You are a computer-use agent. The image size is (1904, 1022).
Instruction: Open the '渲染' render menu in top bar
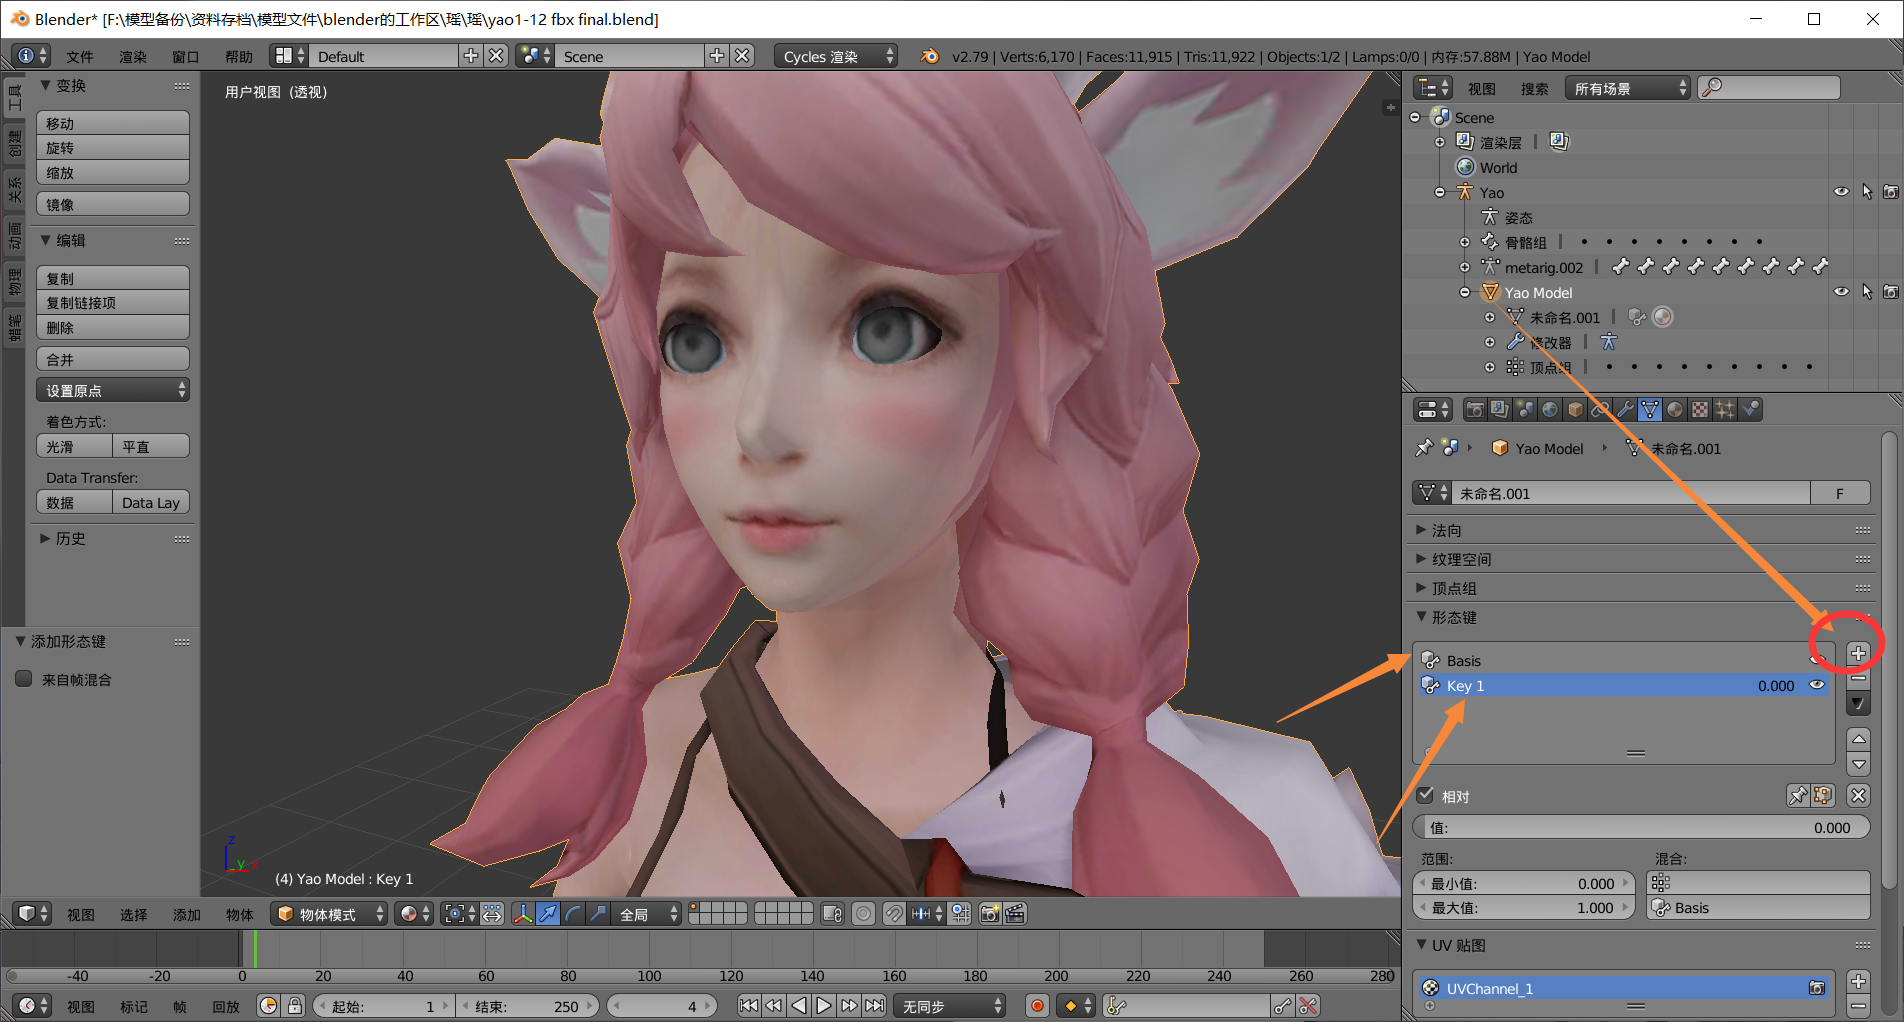tap(133, 57)
